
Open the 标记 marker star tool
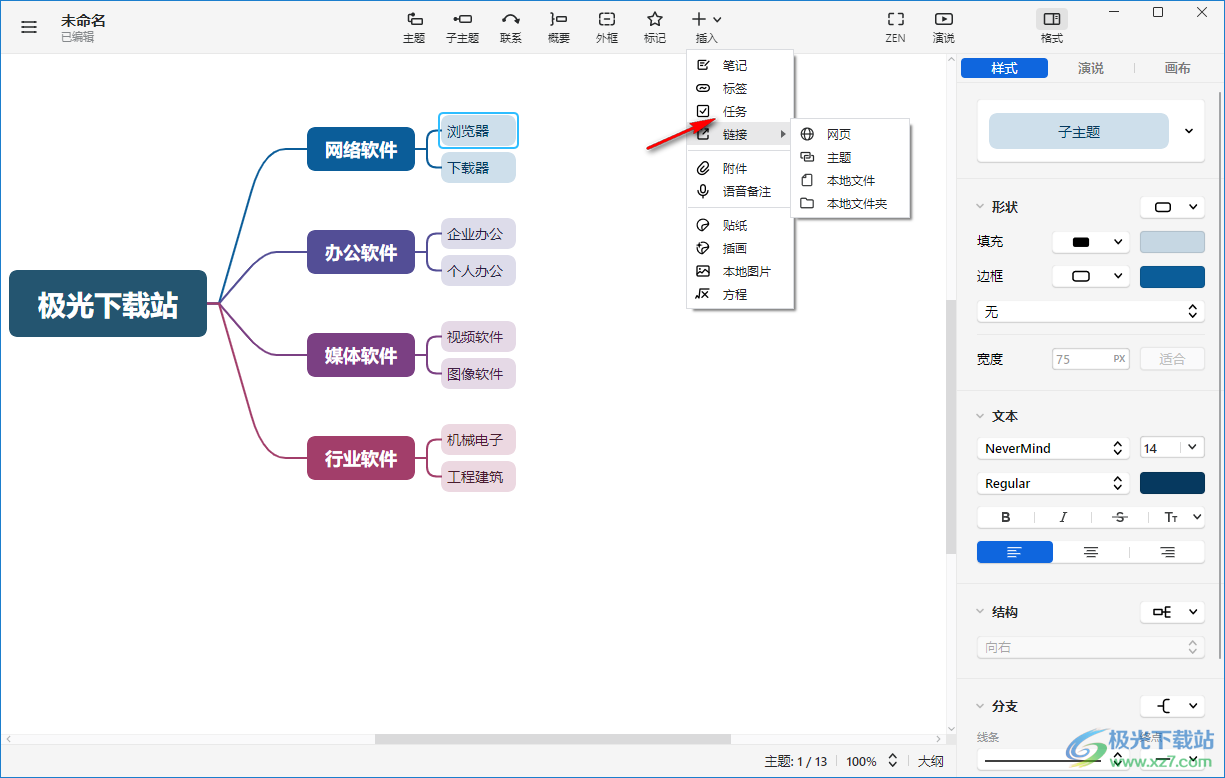pyautogui.click(x=655, y=27)
